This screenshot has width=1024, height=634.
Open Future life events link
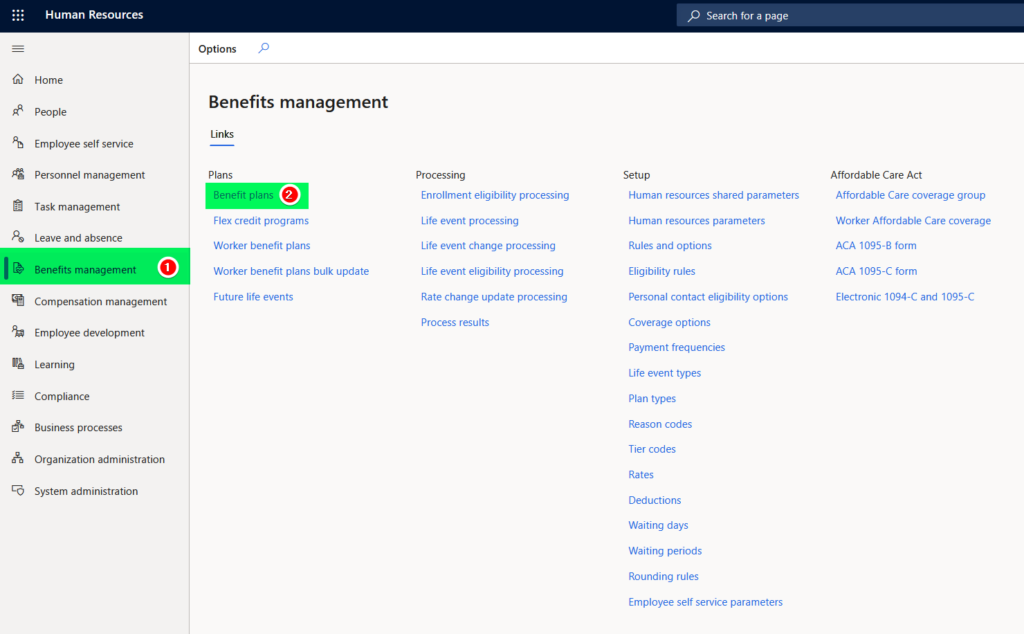[253, 296]
